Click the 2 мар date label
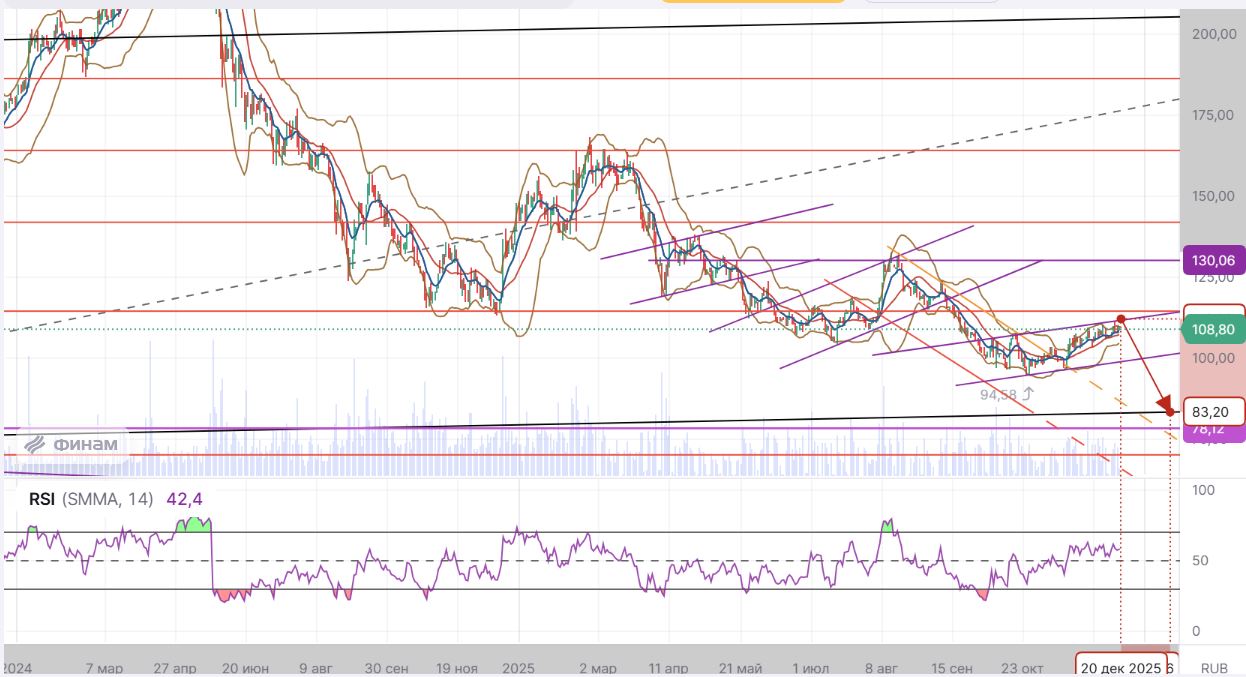Viewport: 1246px width, 677px height. pos(598,667)
